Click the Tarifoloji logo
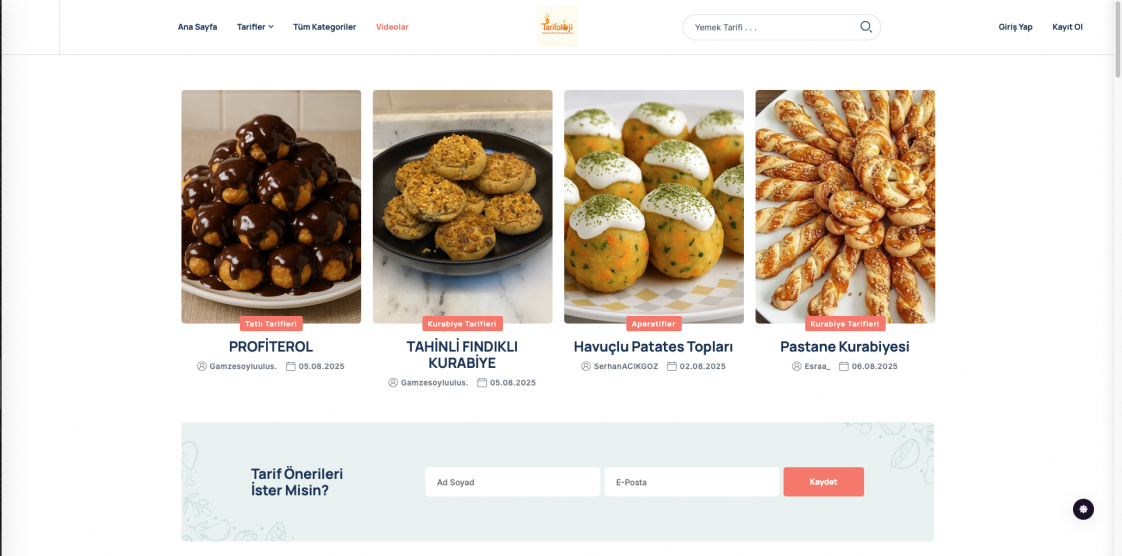Image resolution: width=1122 pixels, height=556 pixels. (557, 27)
